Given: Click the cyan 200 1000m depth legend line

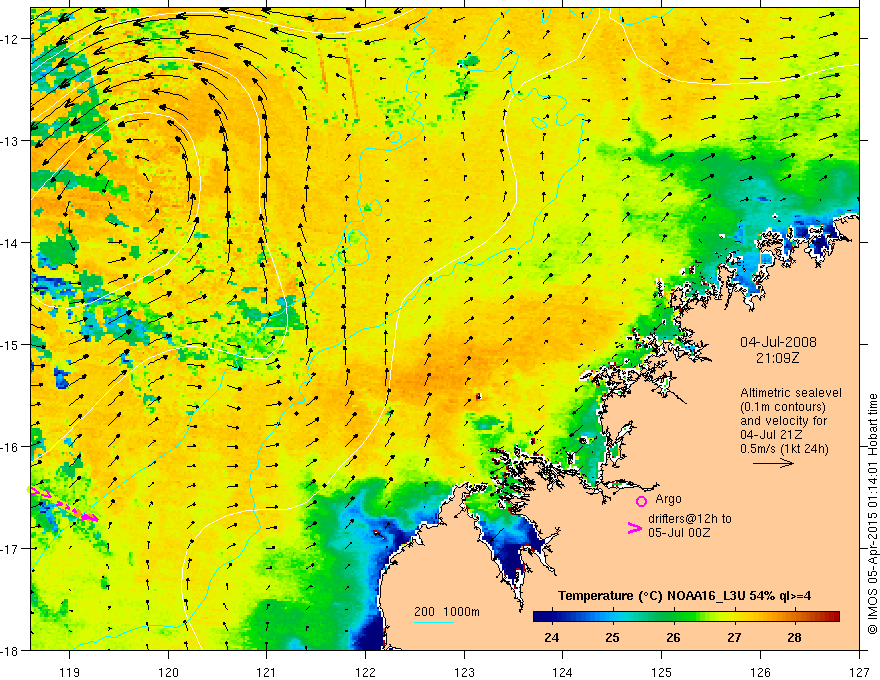Looking at the screenshot, I should pyautogui.click(x=434, y=622).
